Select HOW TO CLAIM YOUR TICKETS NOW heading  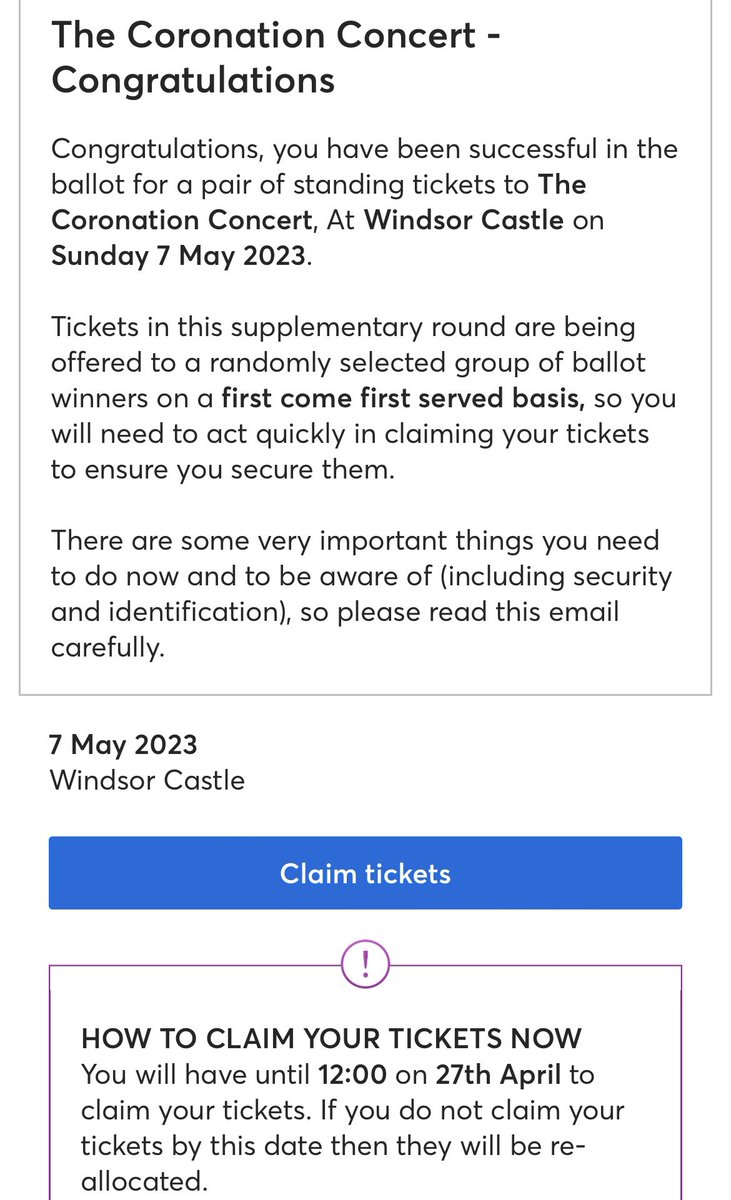[x=331, y=1039]
